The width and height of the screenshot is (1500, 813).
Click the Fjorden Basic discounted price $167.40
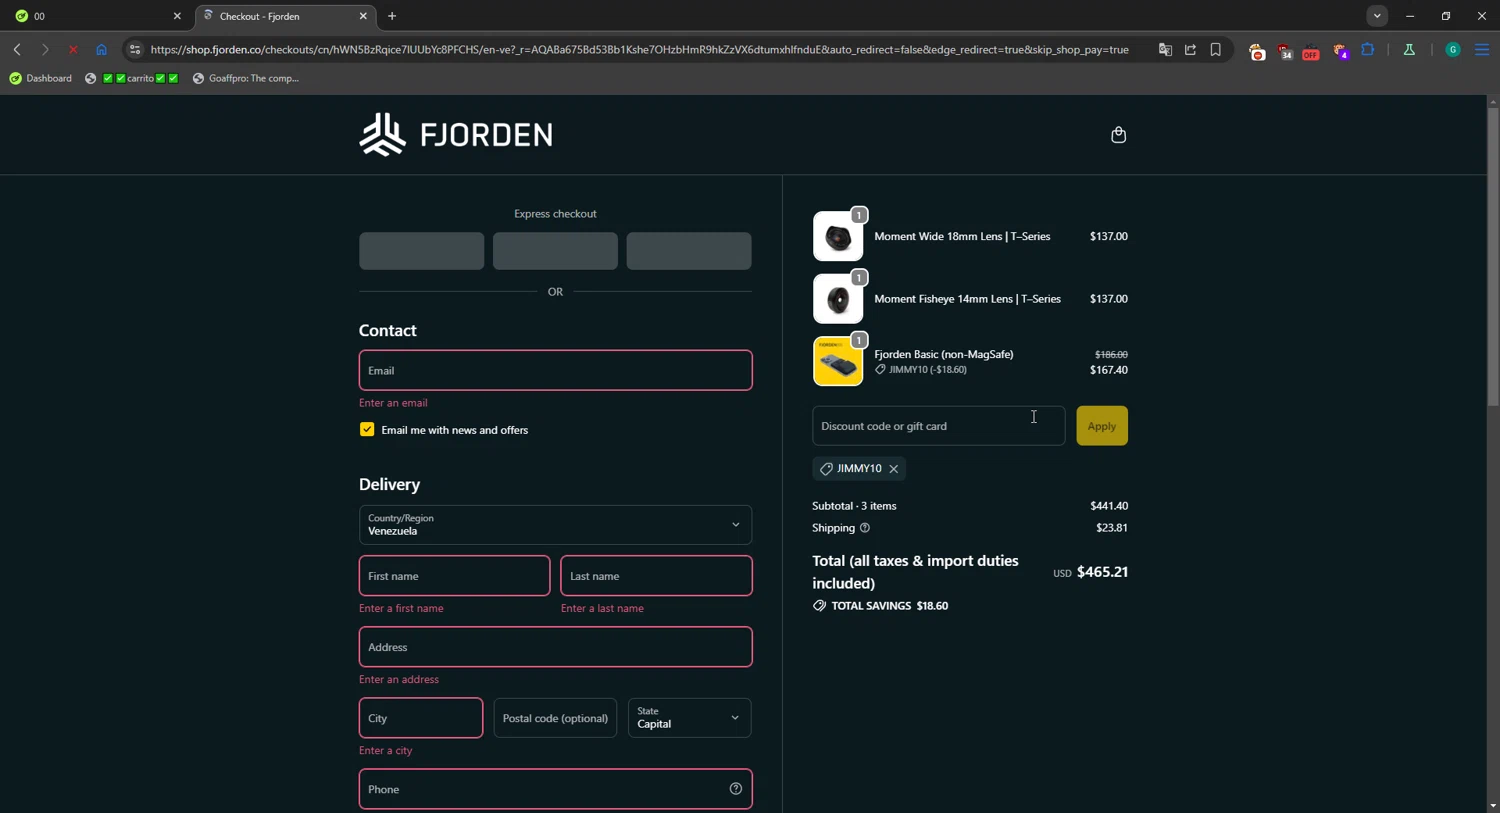1108,370
